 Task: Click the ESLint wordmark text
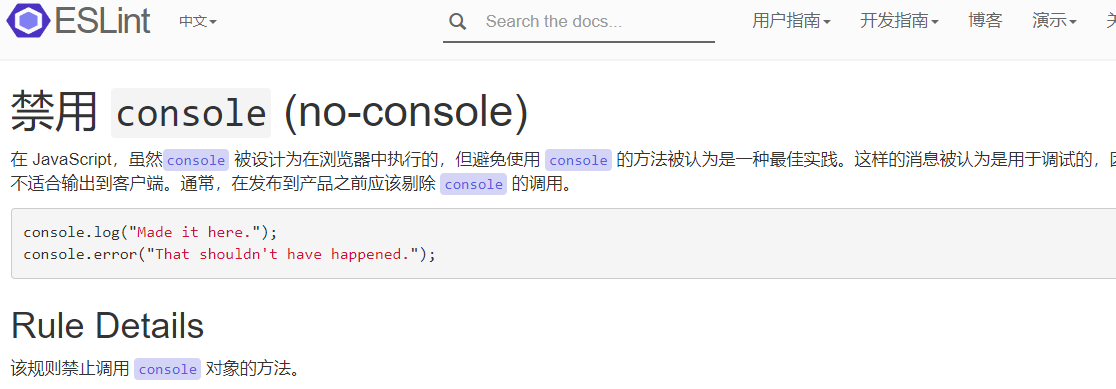coord(102,20)
